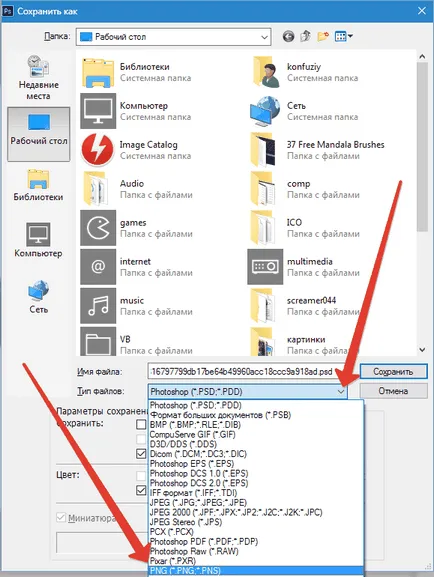Screen dimensions: 434x577
Task: Choose CompuServe GIF format
Action: (x=255, y=434)
